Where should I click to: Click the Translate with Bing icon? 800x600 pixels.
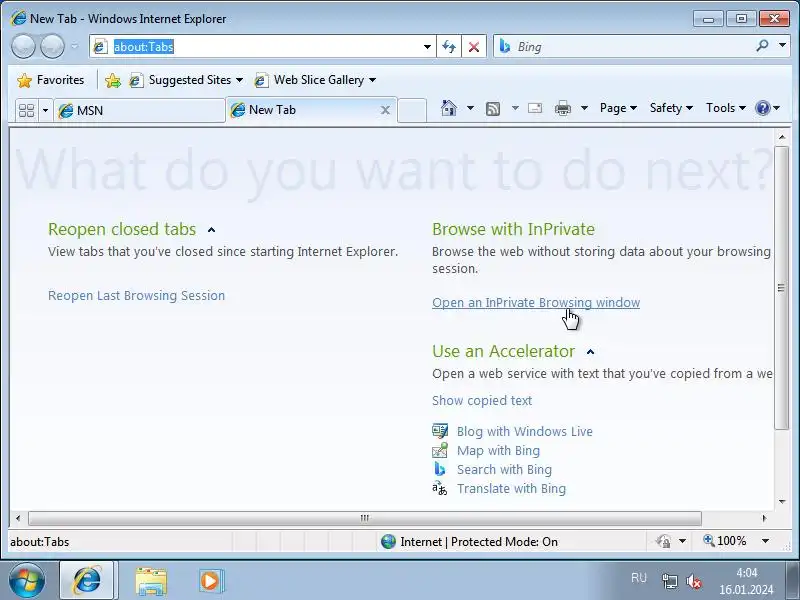440,488
